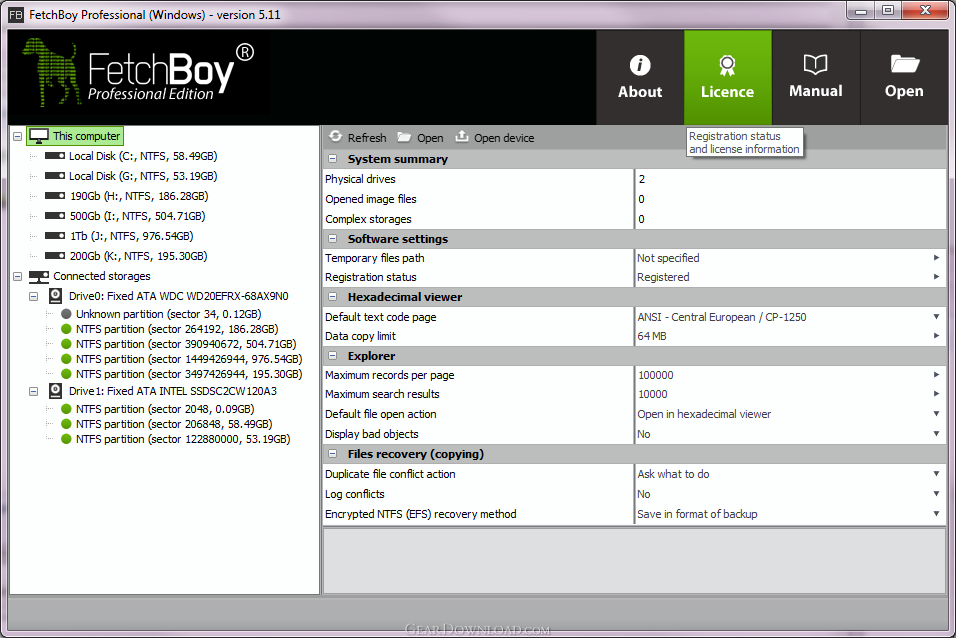Click arrow beside Data copy limit value

[x=936, y=336]
